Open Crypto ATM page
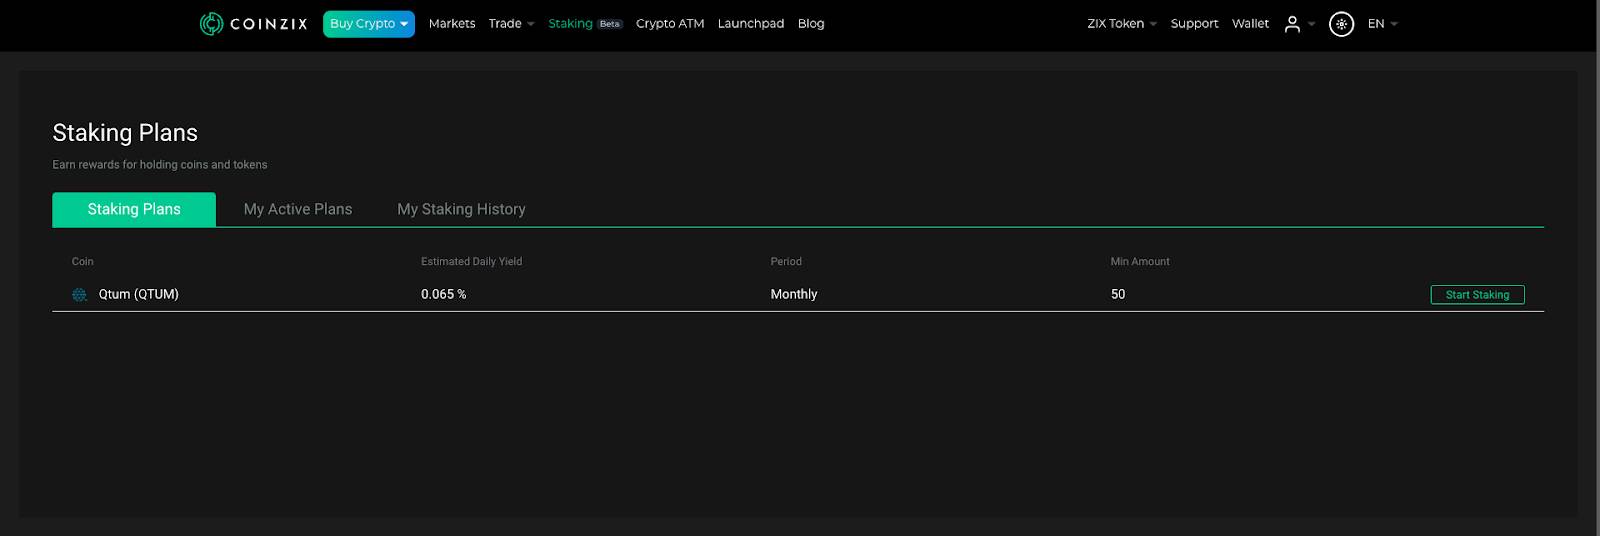The width and height of the screenshot is (1600, 536). coord(670,24)
